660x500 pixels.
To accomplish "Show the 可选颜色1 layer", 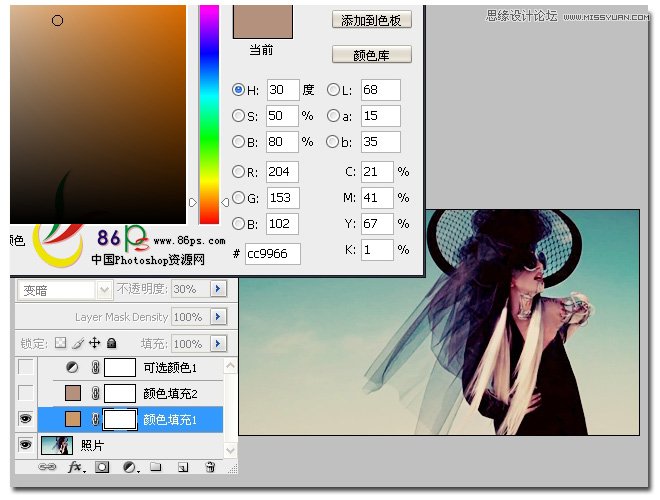I will 26,367.
